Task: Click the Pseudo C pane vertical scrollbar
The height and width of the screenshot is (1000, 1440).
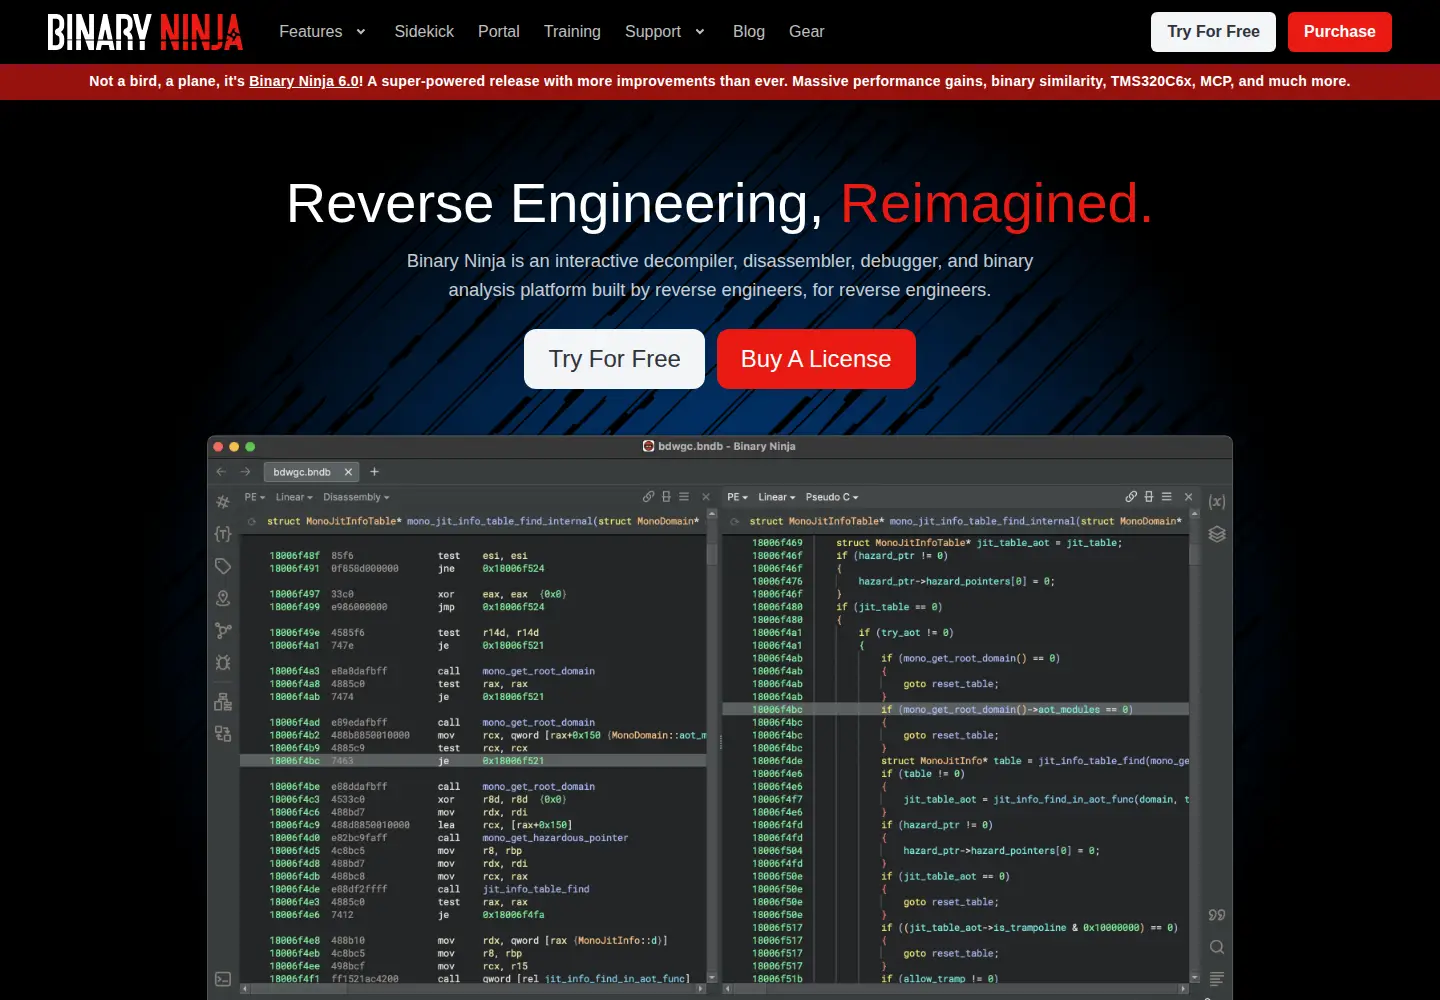Action: point(1194,745)
